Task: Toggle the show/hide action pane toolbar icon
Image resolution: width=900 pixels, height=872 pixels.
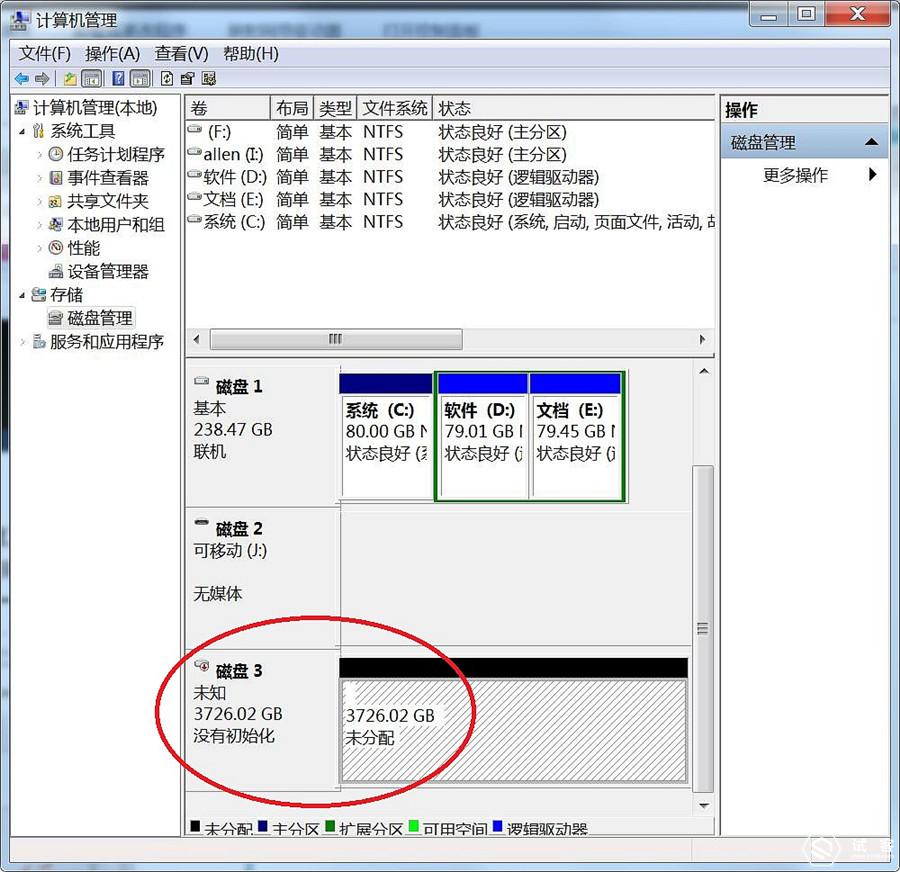Action: pos(140,78)
